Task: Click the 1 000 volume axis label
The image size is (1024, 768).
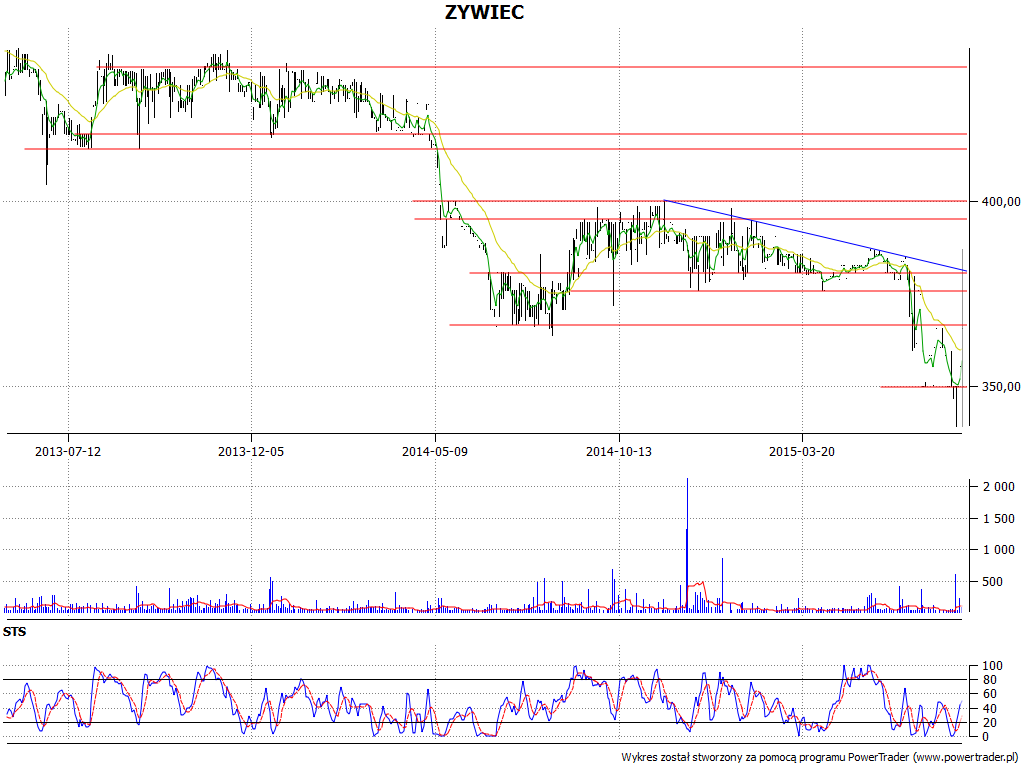Action: (x=999, y=550)
